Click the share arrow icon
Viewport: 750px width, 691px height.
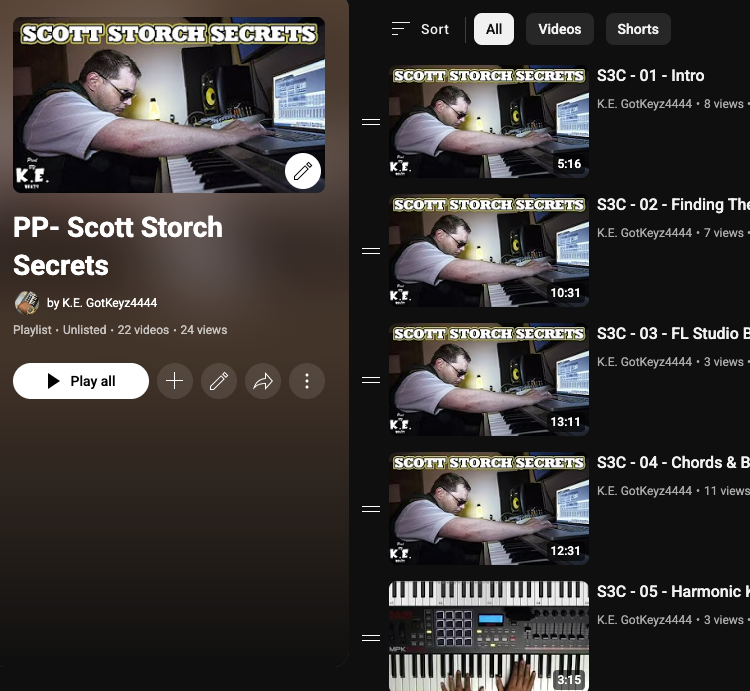pyautogui.click(x=263, y=381)
